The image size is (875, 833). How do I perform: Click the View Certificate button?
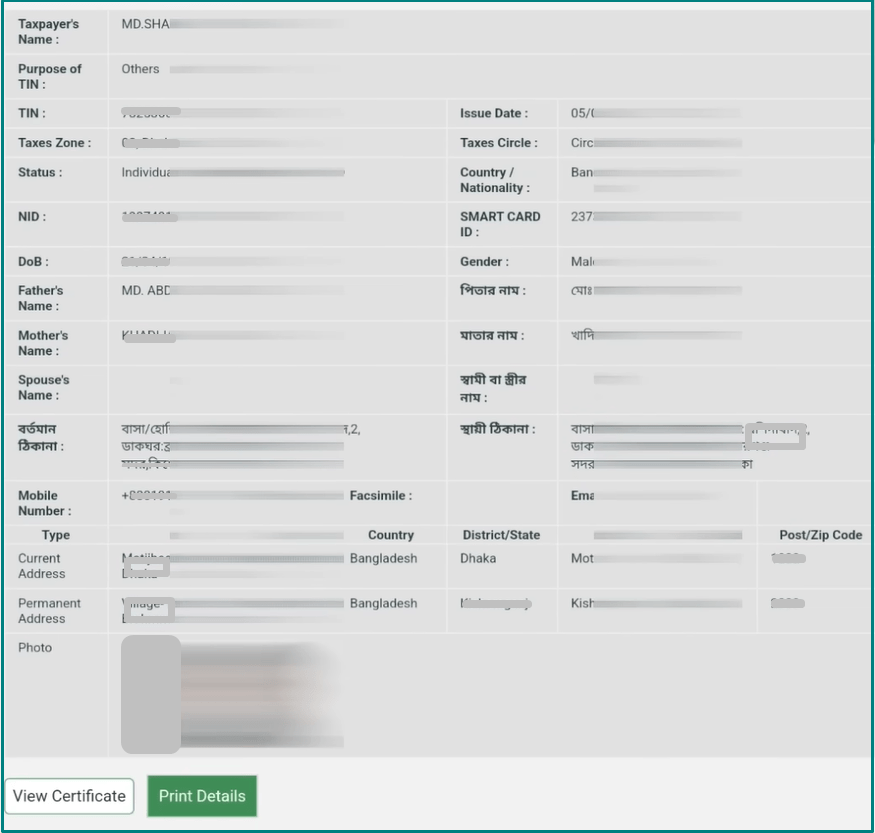[x=69, y=796]
